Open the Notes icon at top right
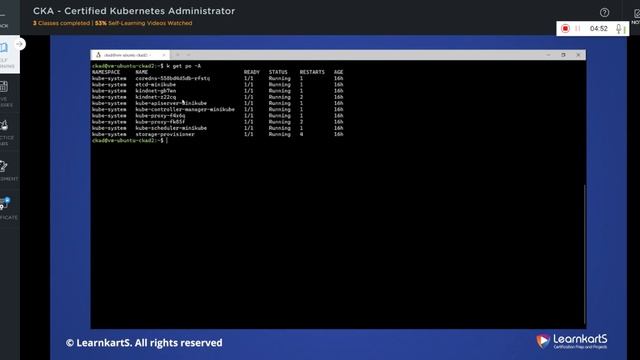 point(636,17)
